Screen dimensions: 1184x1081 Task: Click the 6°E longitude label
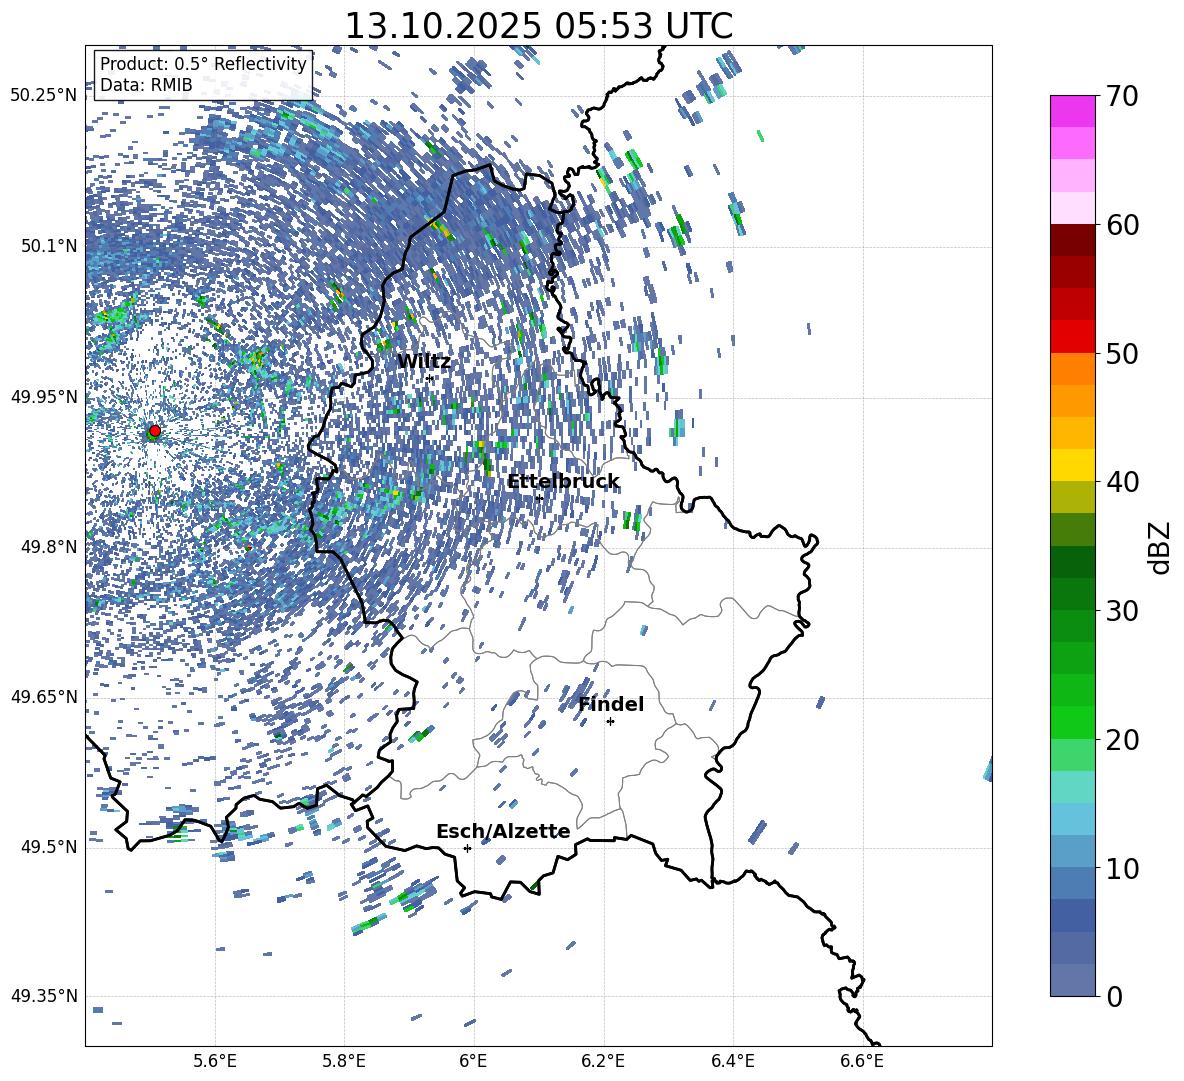[x=473, y=1061]
